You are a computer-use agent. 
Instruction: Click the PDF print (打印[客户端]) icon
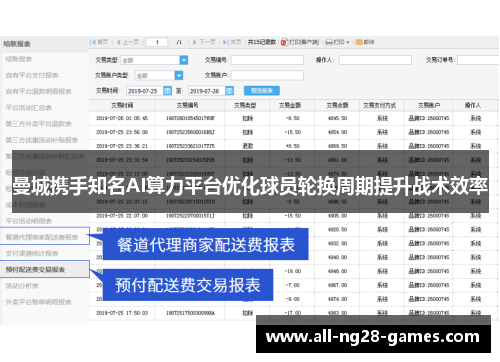tap(284, 42)
